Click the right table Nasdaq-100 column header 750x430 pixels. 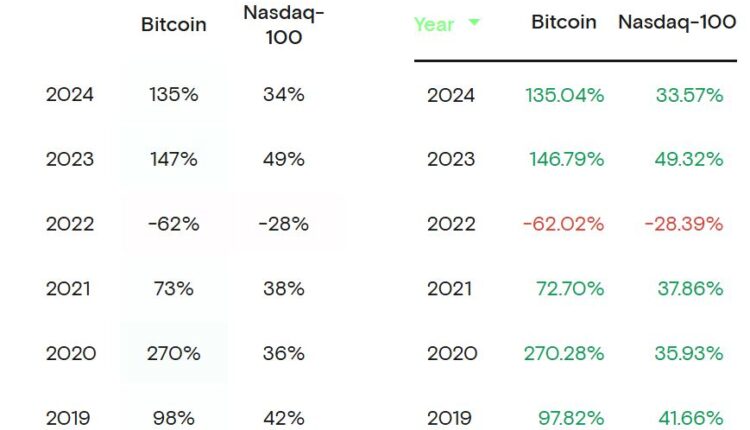tap(678, 22)
